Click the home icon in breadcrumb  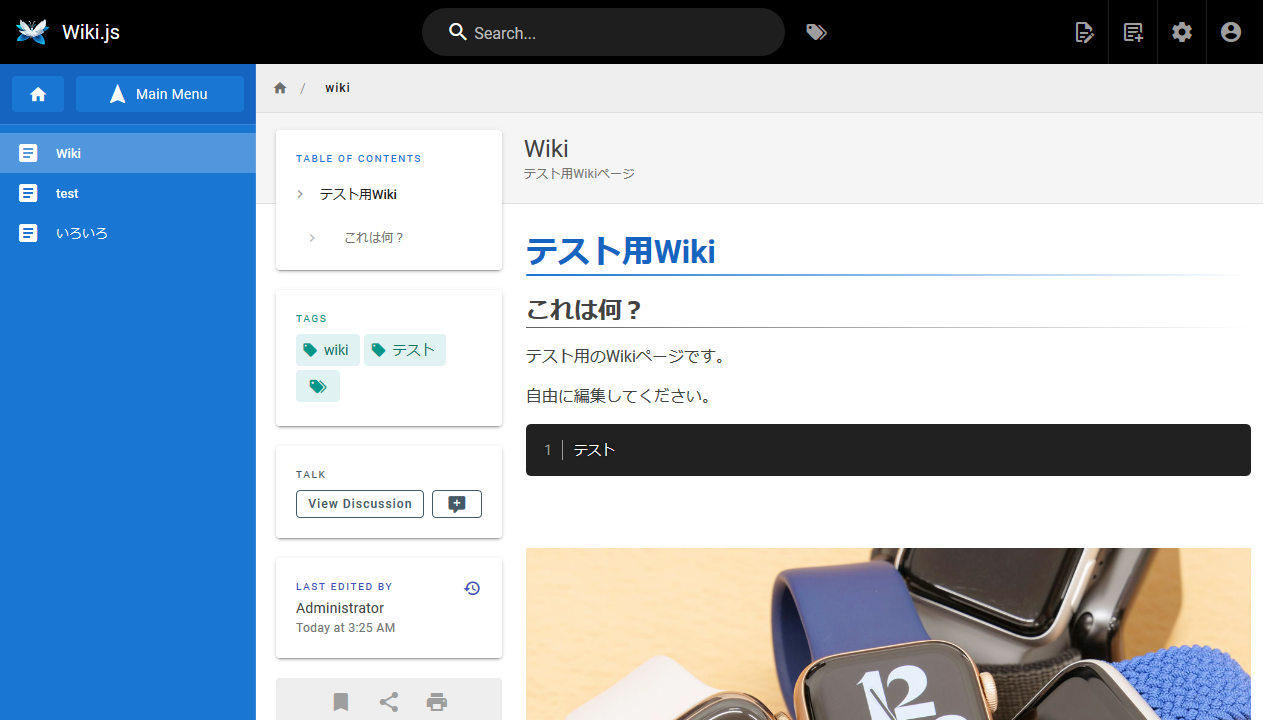click(280, 88)
